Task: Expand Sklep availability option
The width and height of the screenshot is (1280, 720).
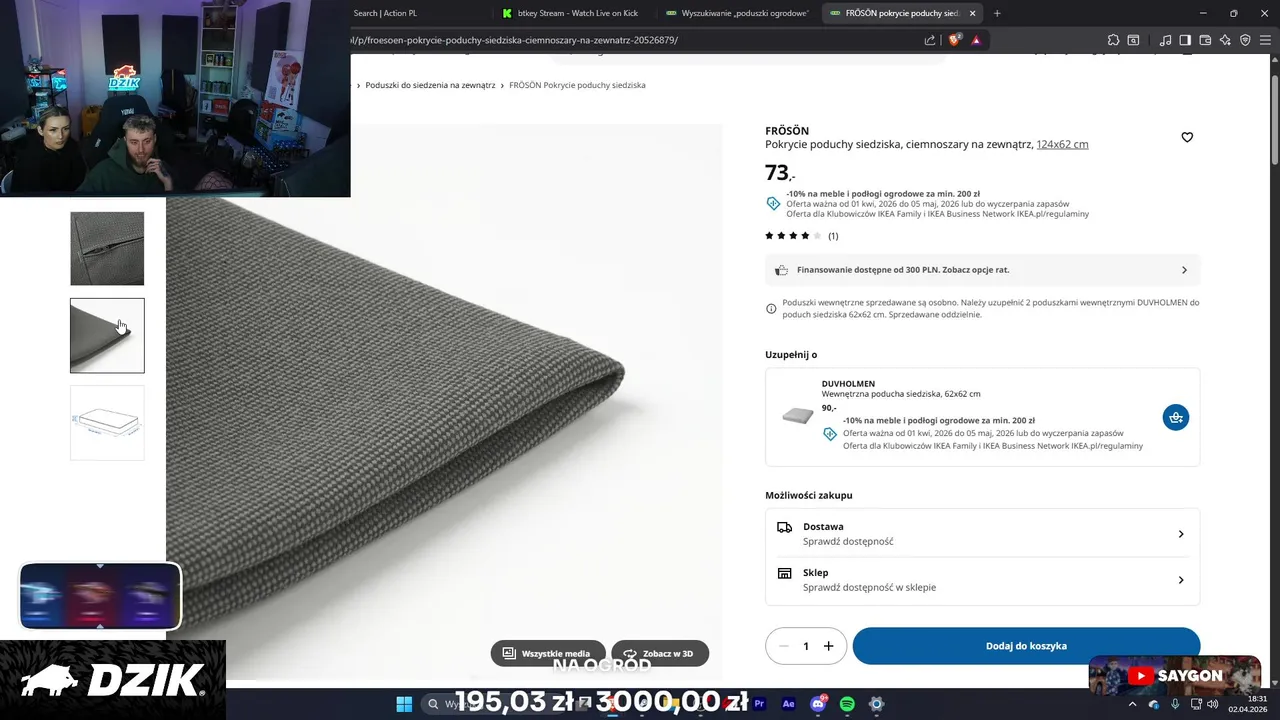Action: tap(982, 580)
